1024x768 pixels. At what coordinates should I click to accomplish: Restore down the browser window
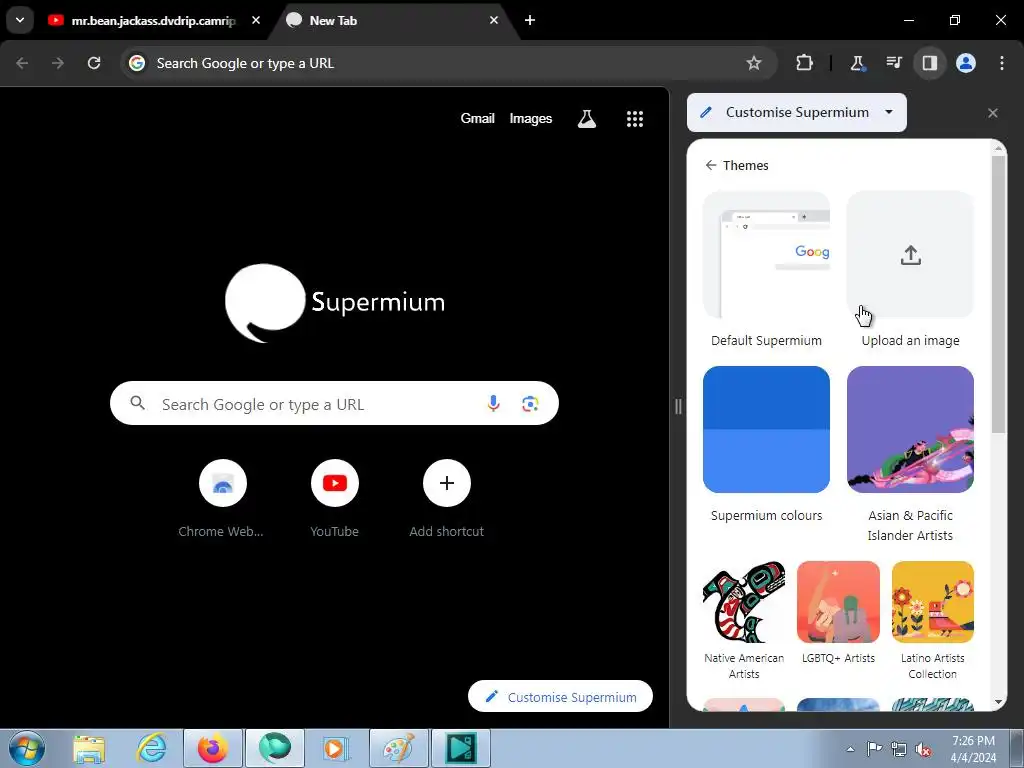click(x=955, y=20)
